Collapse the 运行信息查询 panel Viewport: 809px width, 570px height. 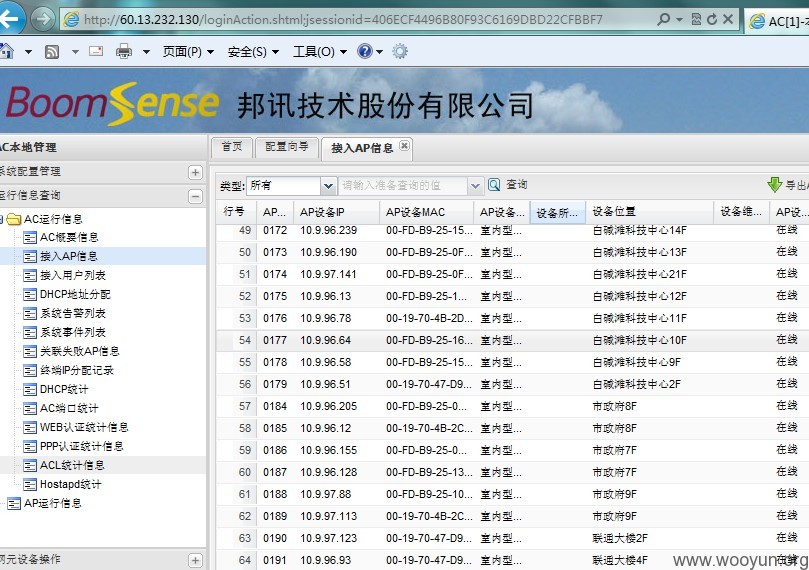(x=195, y=197)
